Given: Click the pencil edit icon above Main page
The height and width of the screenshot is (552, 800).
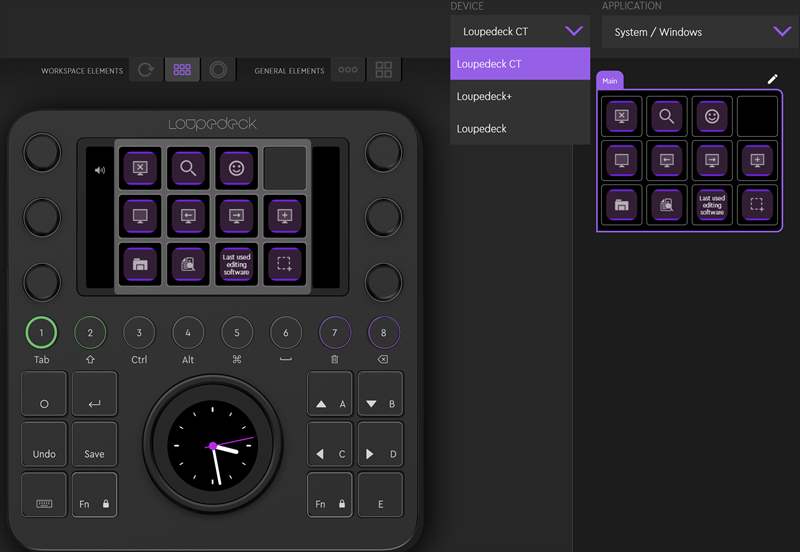Looking at the screenshot, I should (x=772, y=79).
